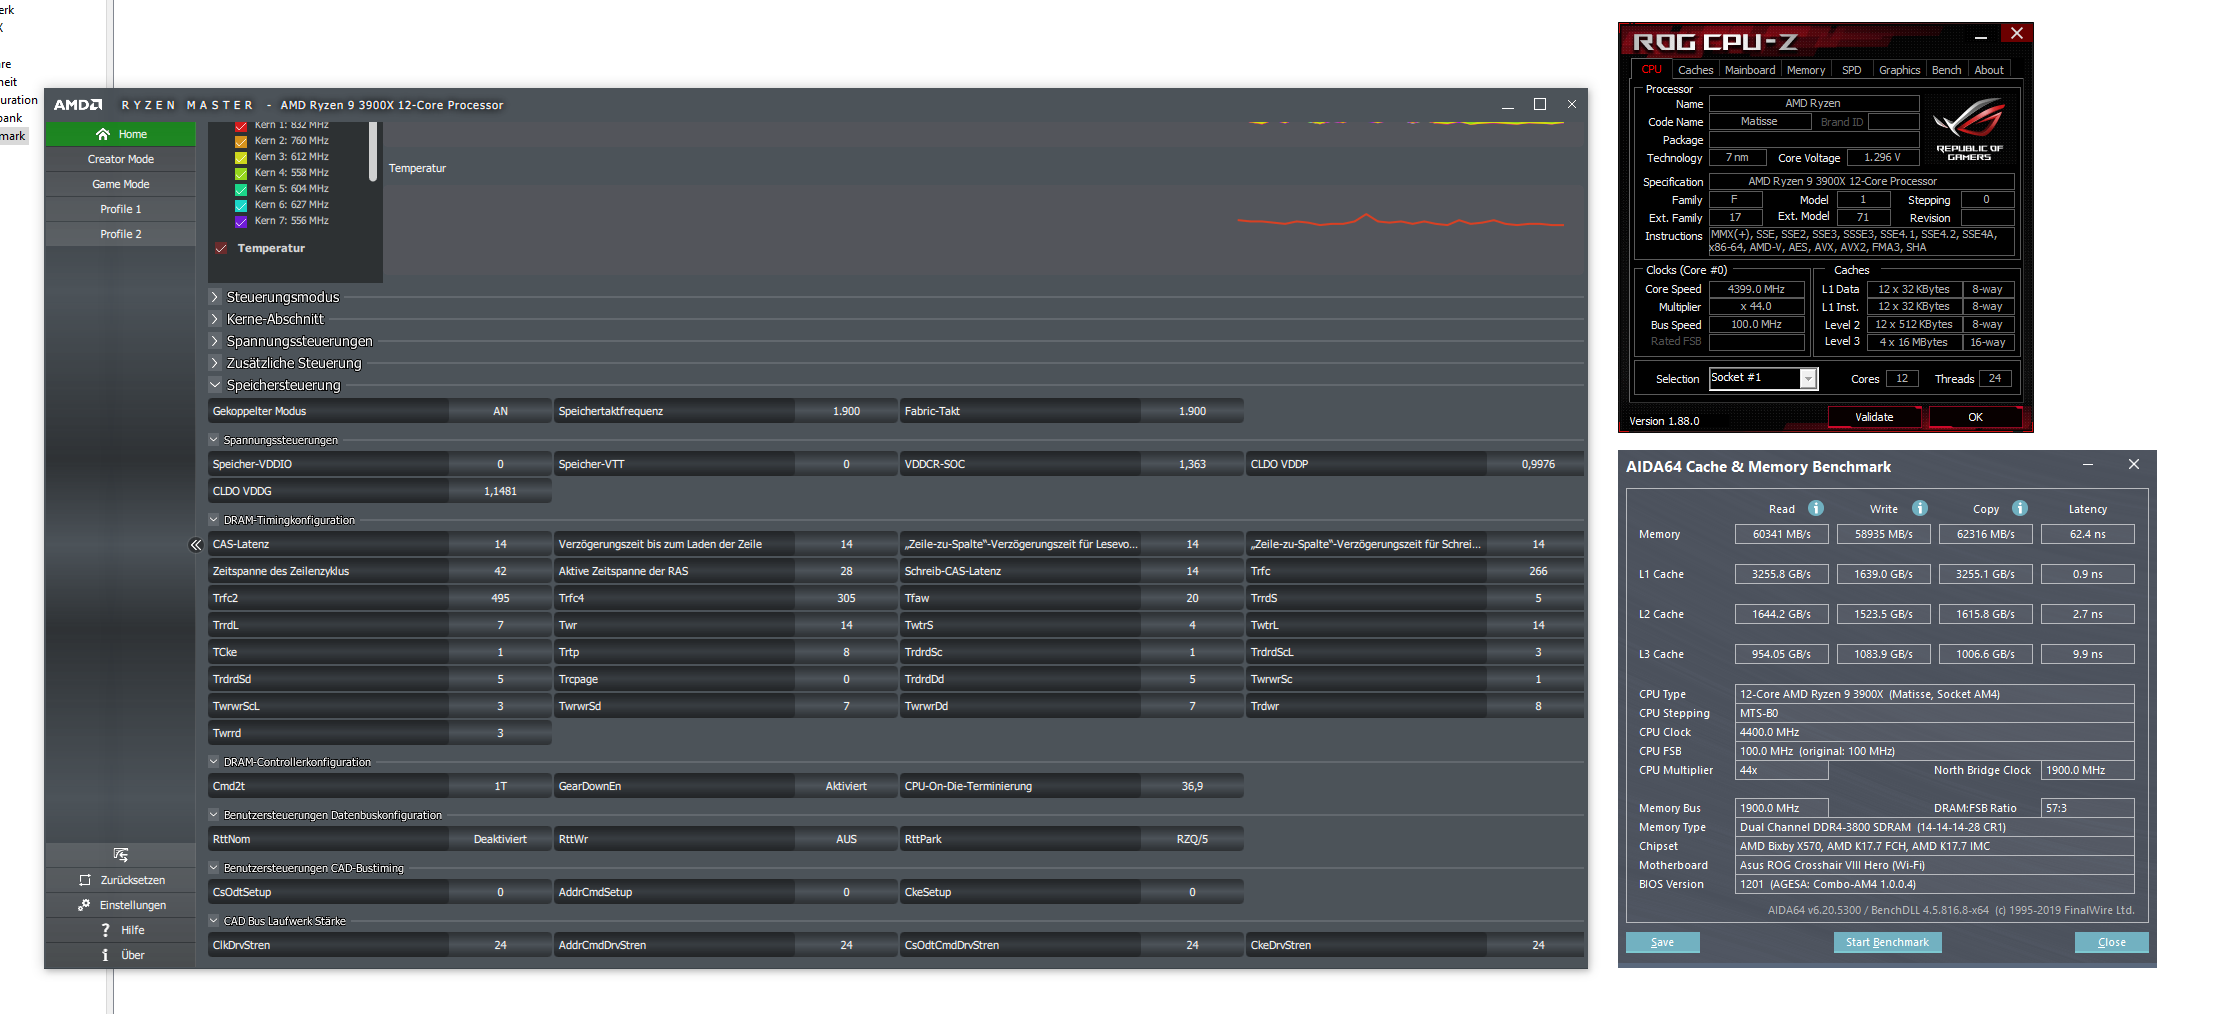This screenshot has height=1014, width=2216.
Task: Click the Zurücksetzen reset icon
Action: (x=85, y=880)
